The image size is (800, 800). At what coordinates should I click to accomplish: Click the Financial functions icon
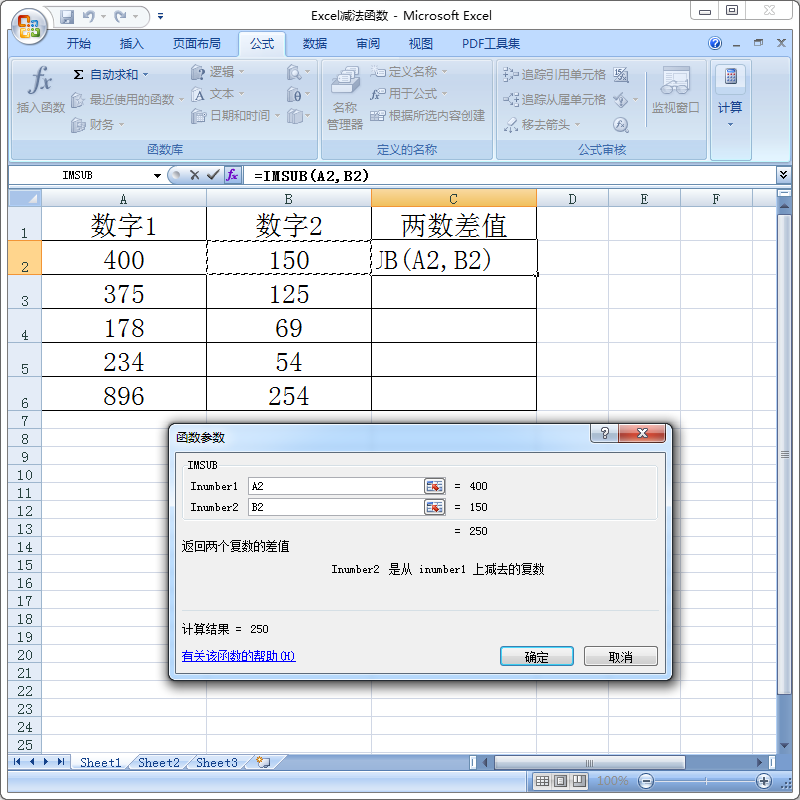tap(78, 124)
